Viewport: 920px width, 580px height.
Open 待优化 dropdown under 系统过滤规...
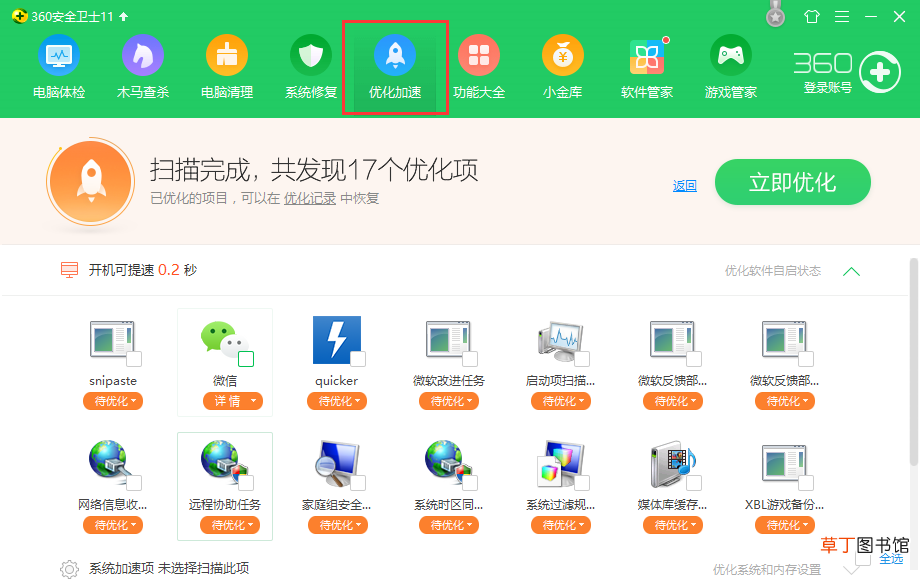point(561,525)
